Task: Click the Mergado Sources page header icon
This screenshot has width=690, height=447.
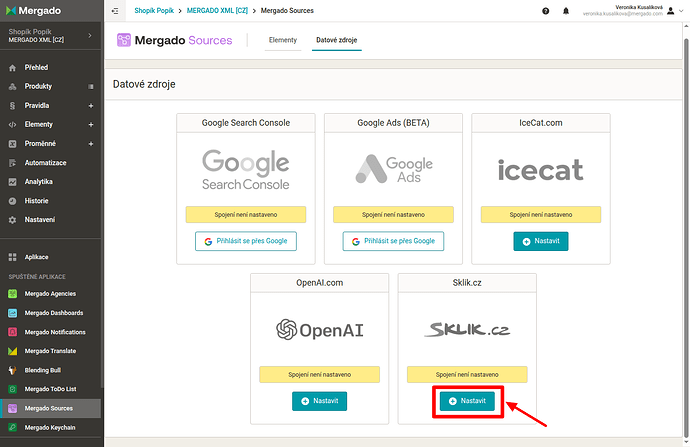Action: 124,40
